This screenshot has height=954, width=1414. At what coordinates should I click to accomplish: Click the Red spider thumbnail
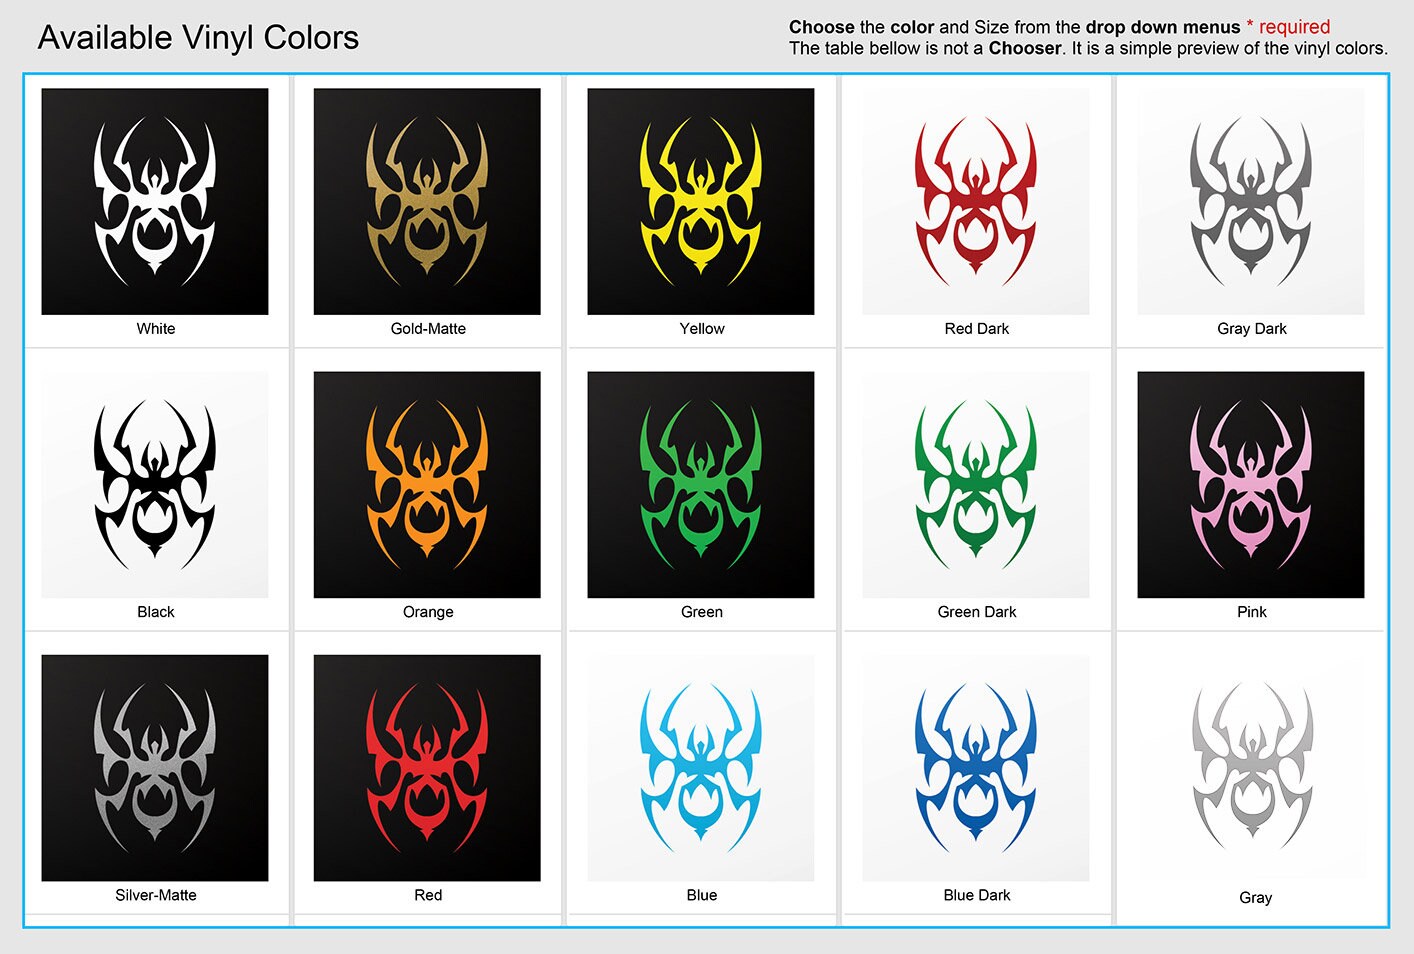click(x=427, y=768)
